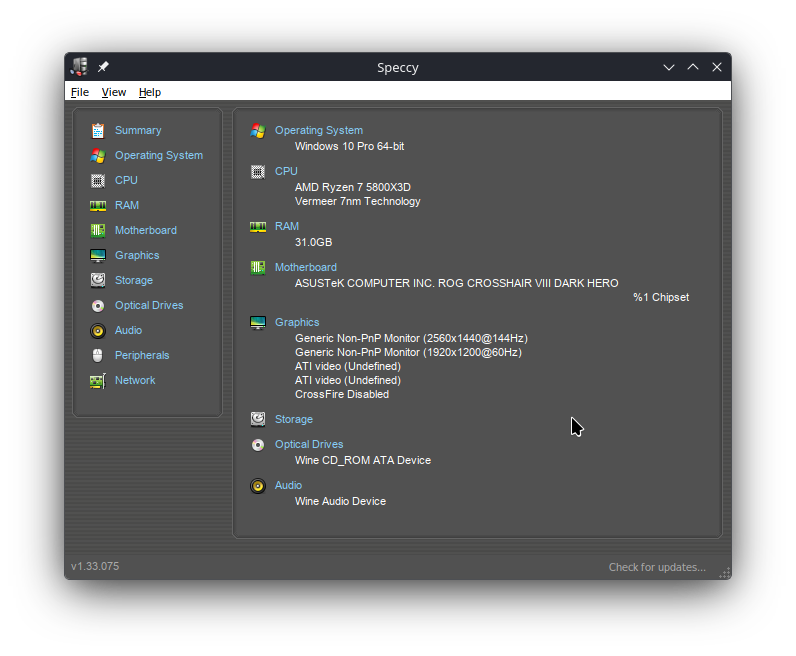The width and height of the screenshot is (796, 656).
Task: Show Graphics details from sidebar
Action: 137,255
